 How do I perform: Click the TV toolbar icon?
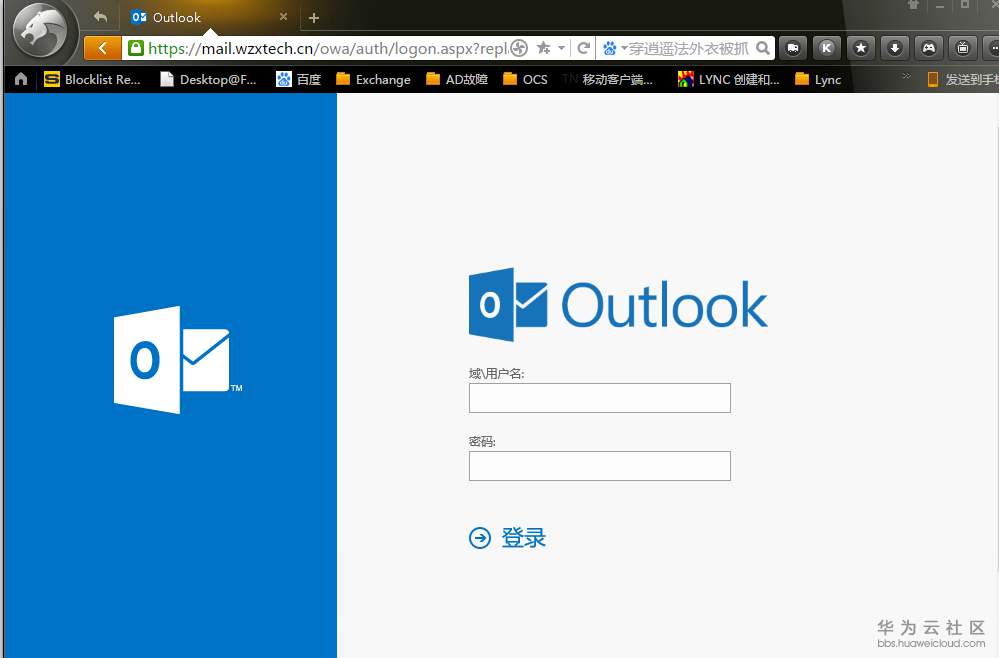coord(963,48)
